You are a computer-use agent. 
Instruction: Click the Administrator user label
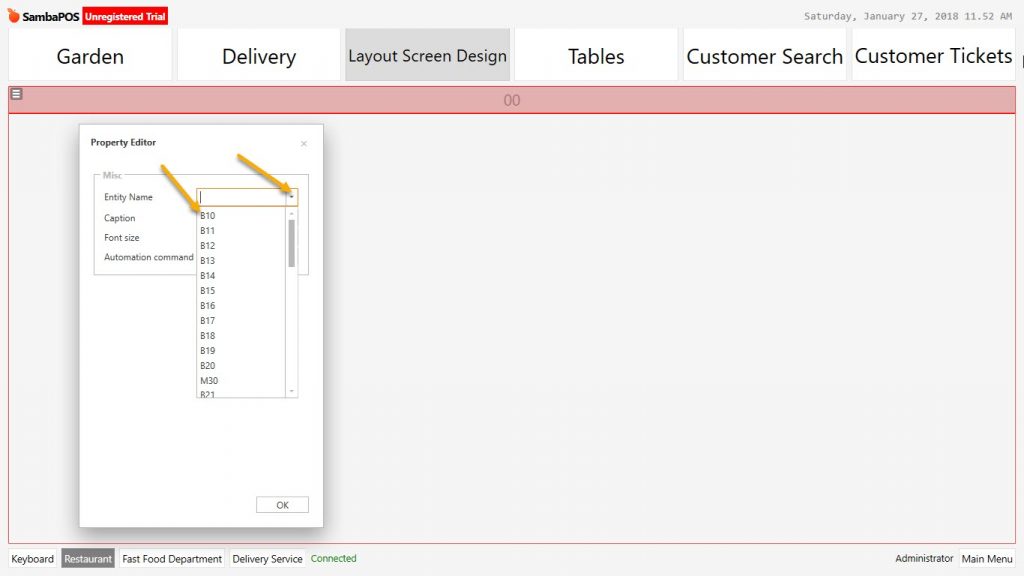click(x=924, y=558)
